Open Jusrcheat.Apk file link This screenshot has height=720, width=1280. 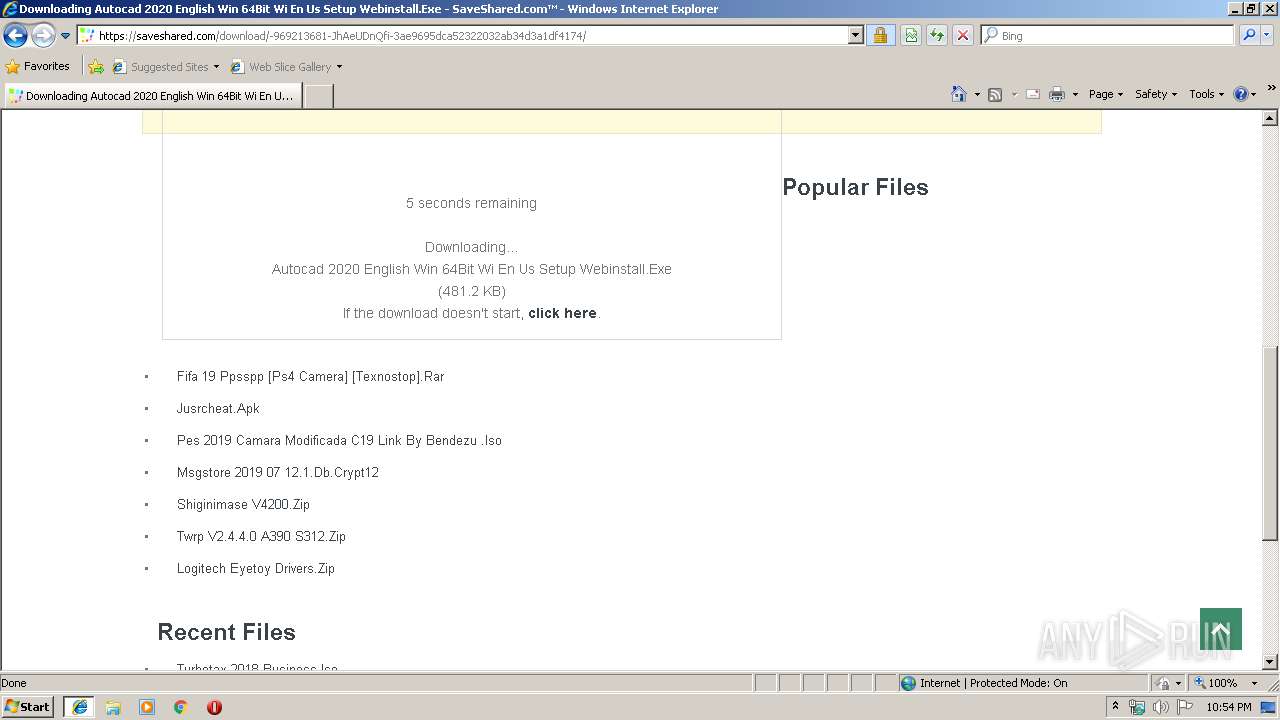tap(218, 409)
